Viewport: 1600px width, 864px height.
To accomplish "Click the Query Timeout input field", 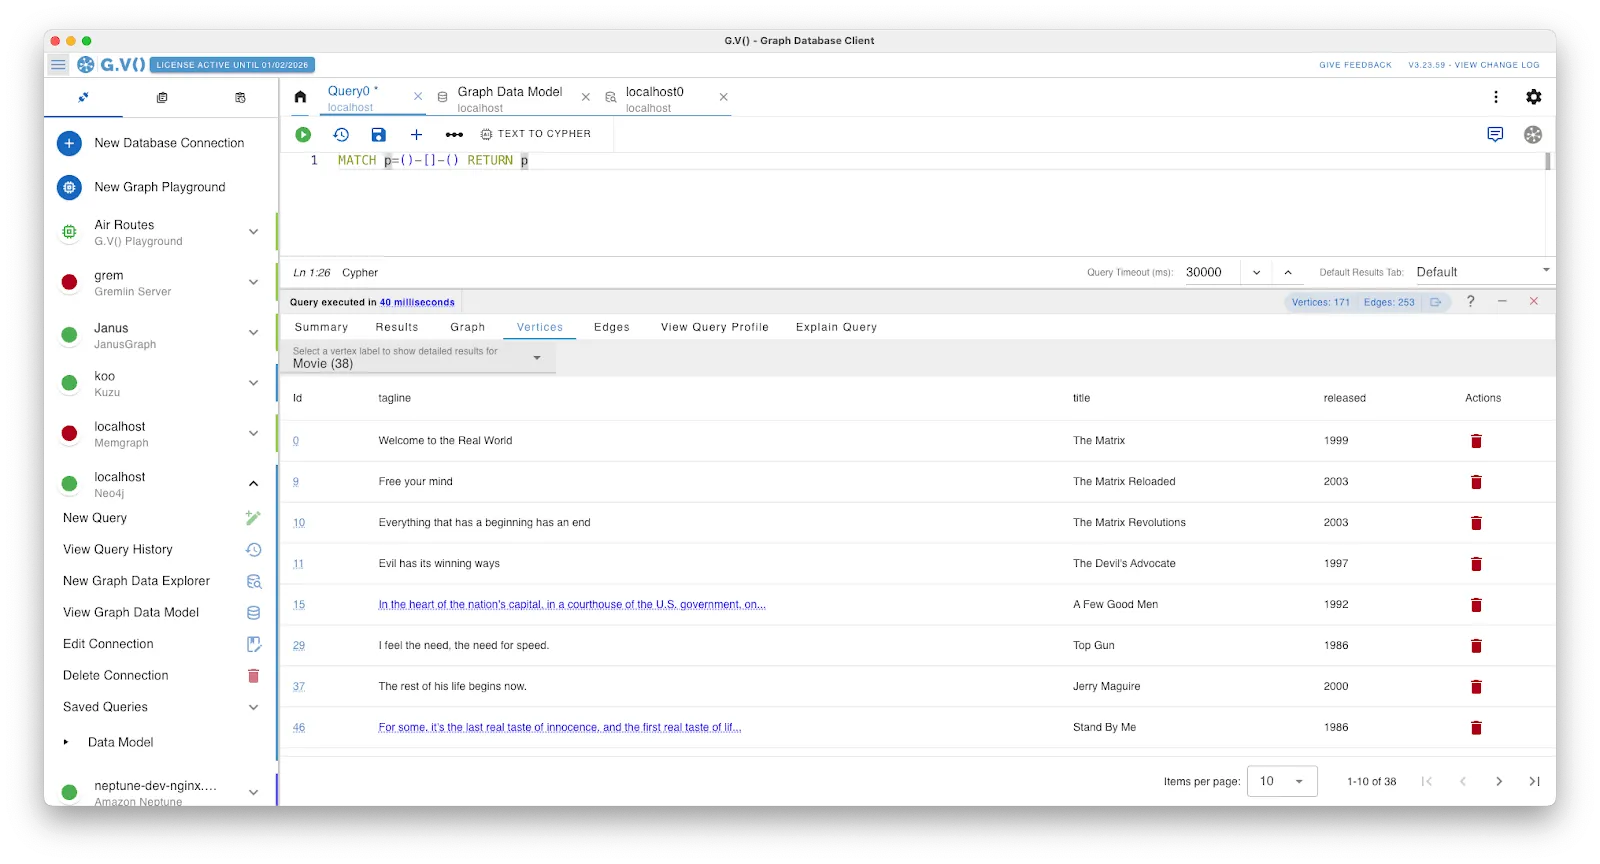I will pyautogui.click(x=1210, y=272).
